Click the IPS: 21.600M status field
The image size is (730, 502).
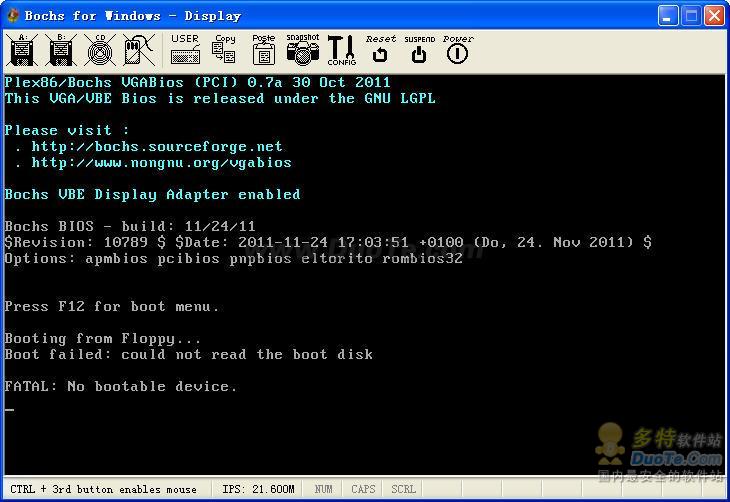pyautogui.click(x=258, y=489)
